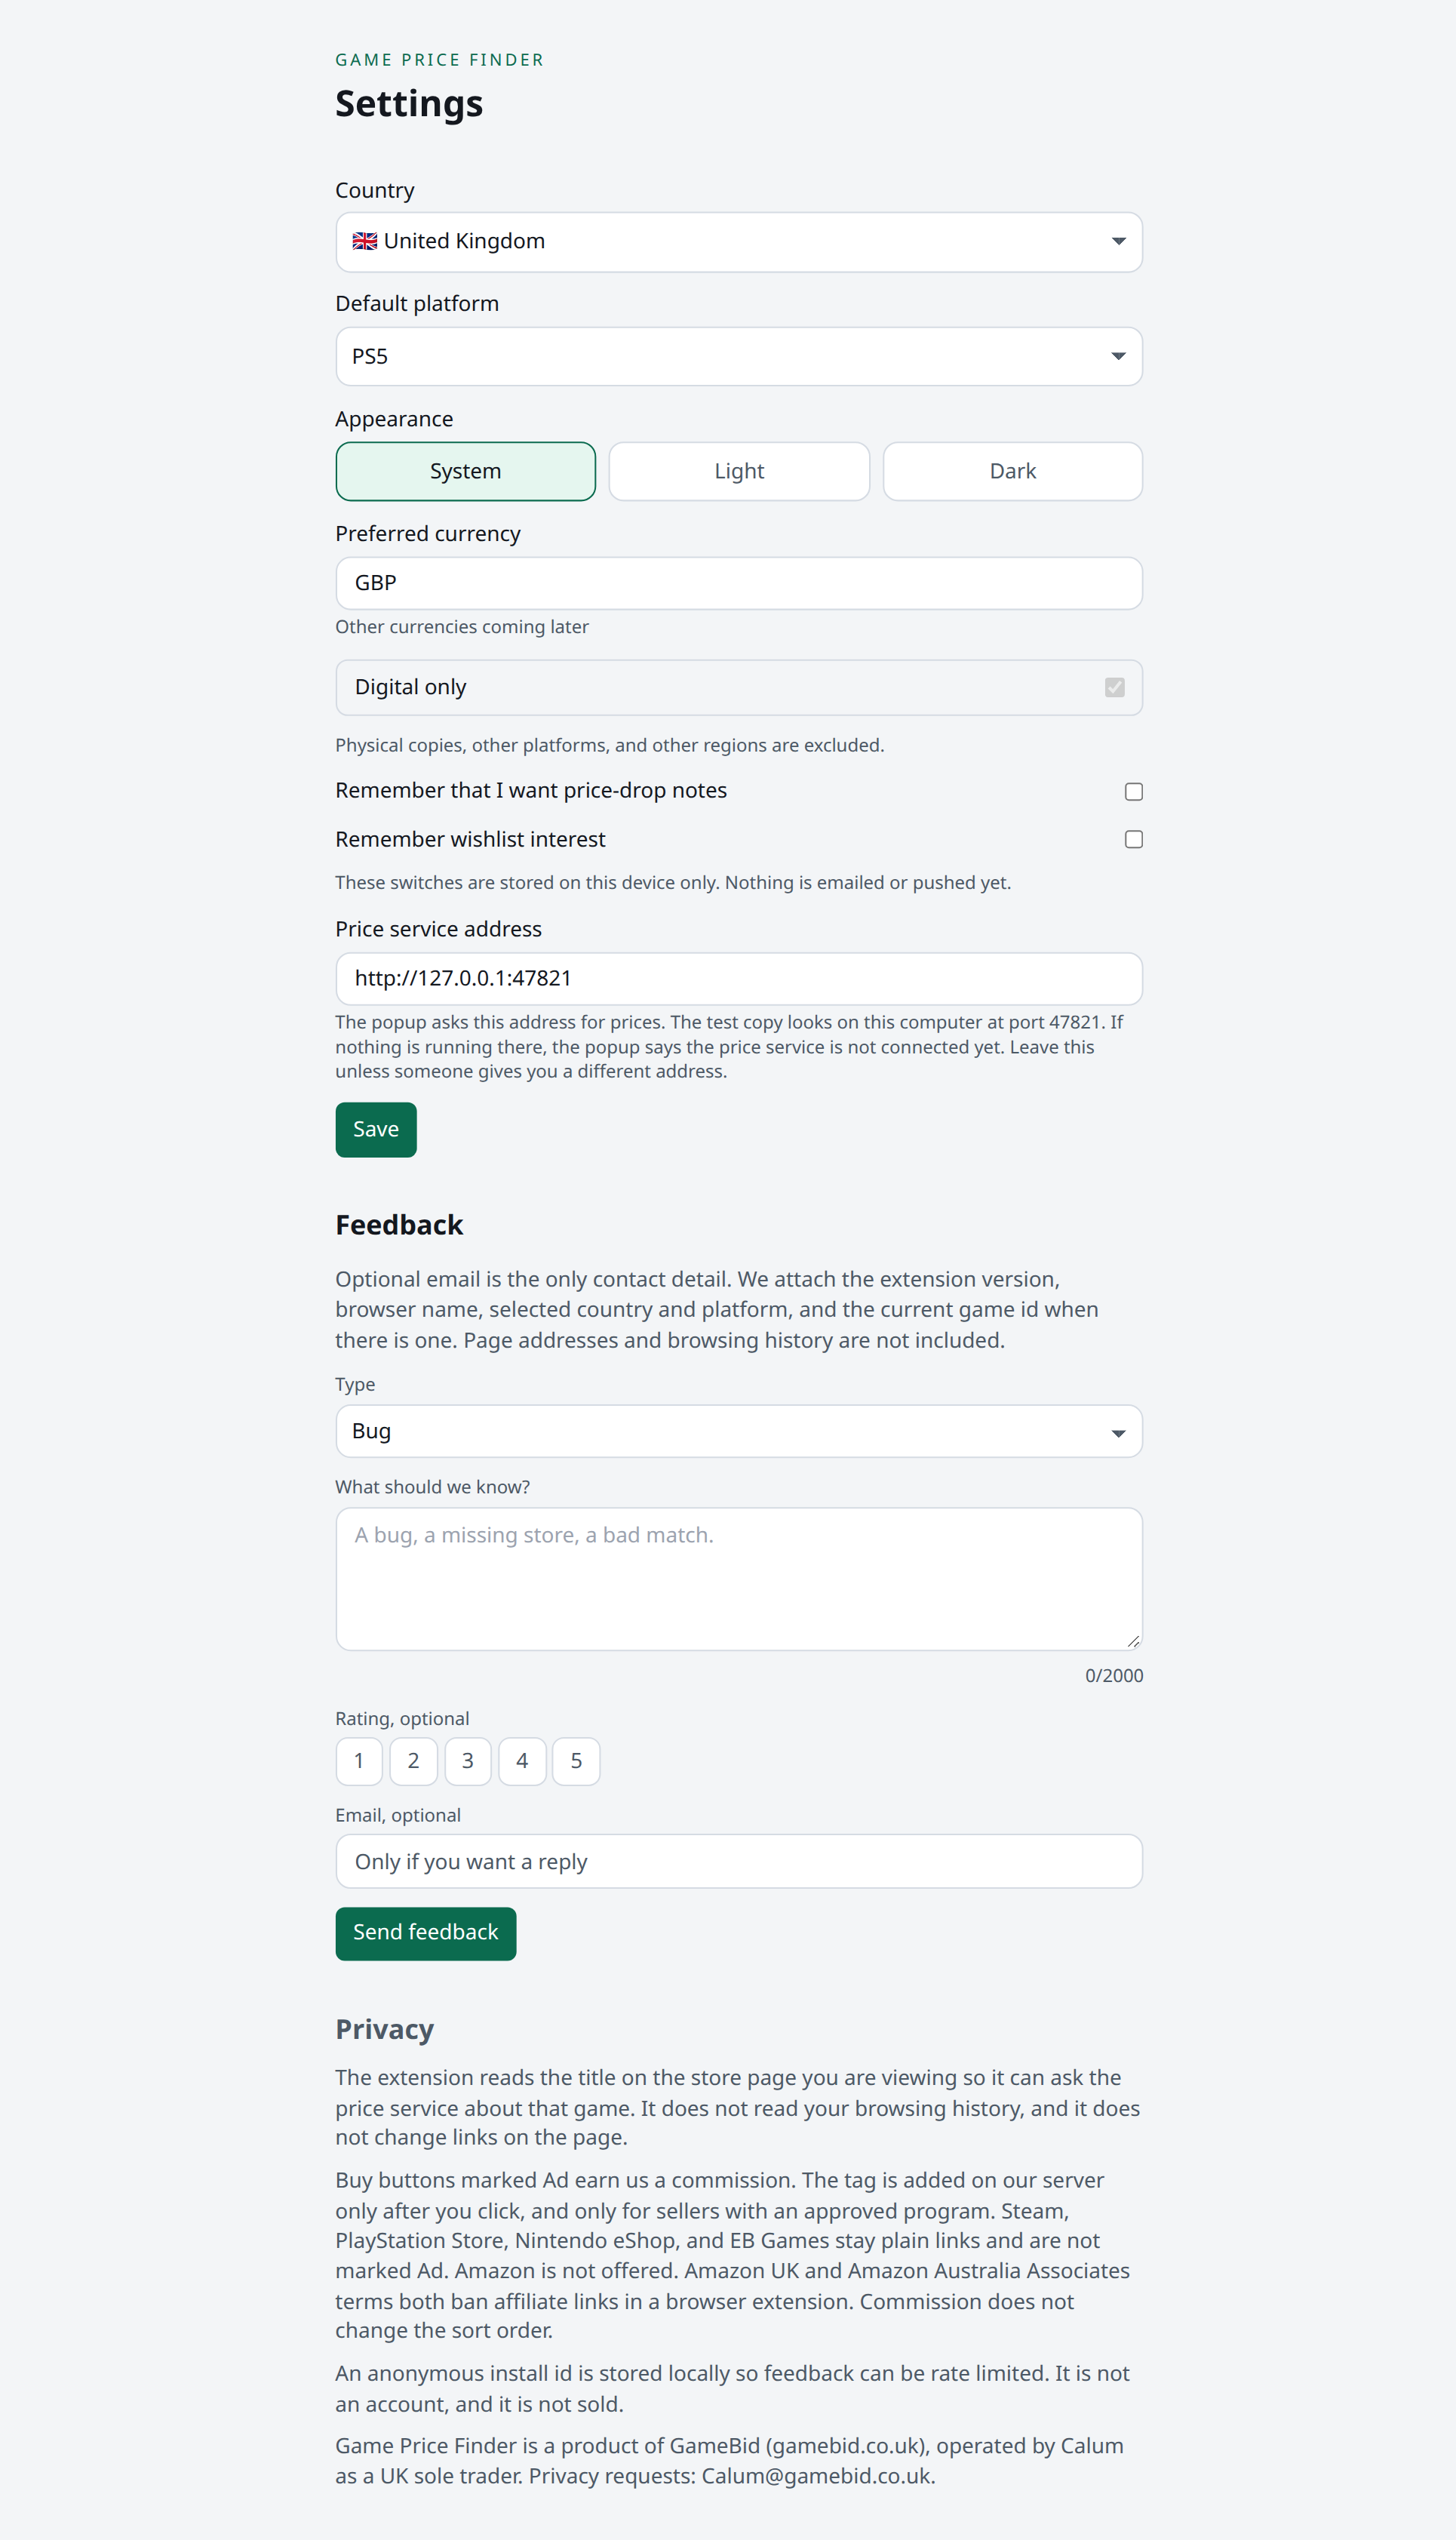1456x2540 pixels.
Task: Open the Country dropdown showing United Kingdom
Action: [739, 242]
